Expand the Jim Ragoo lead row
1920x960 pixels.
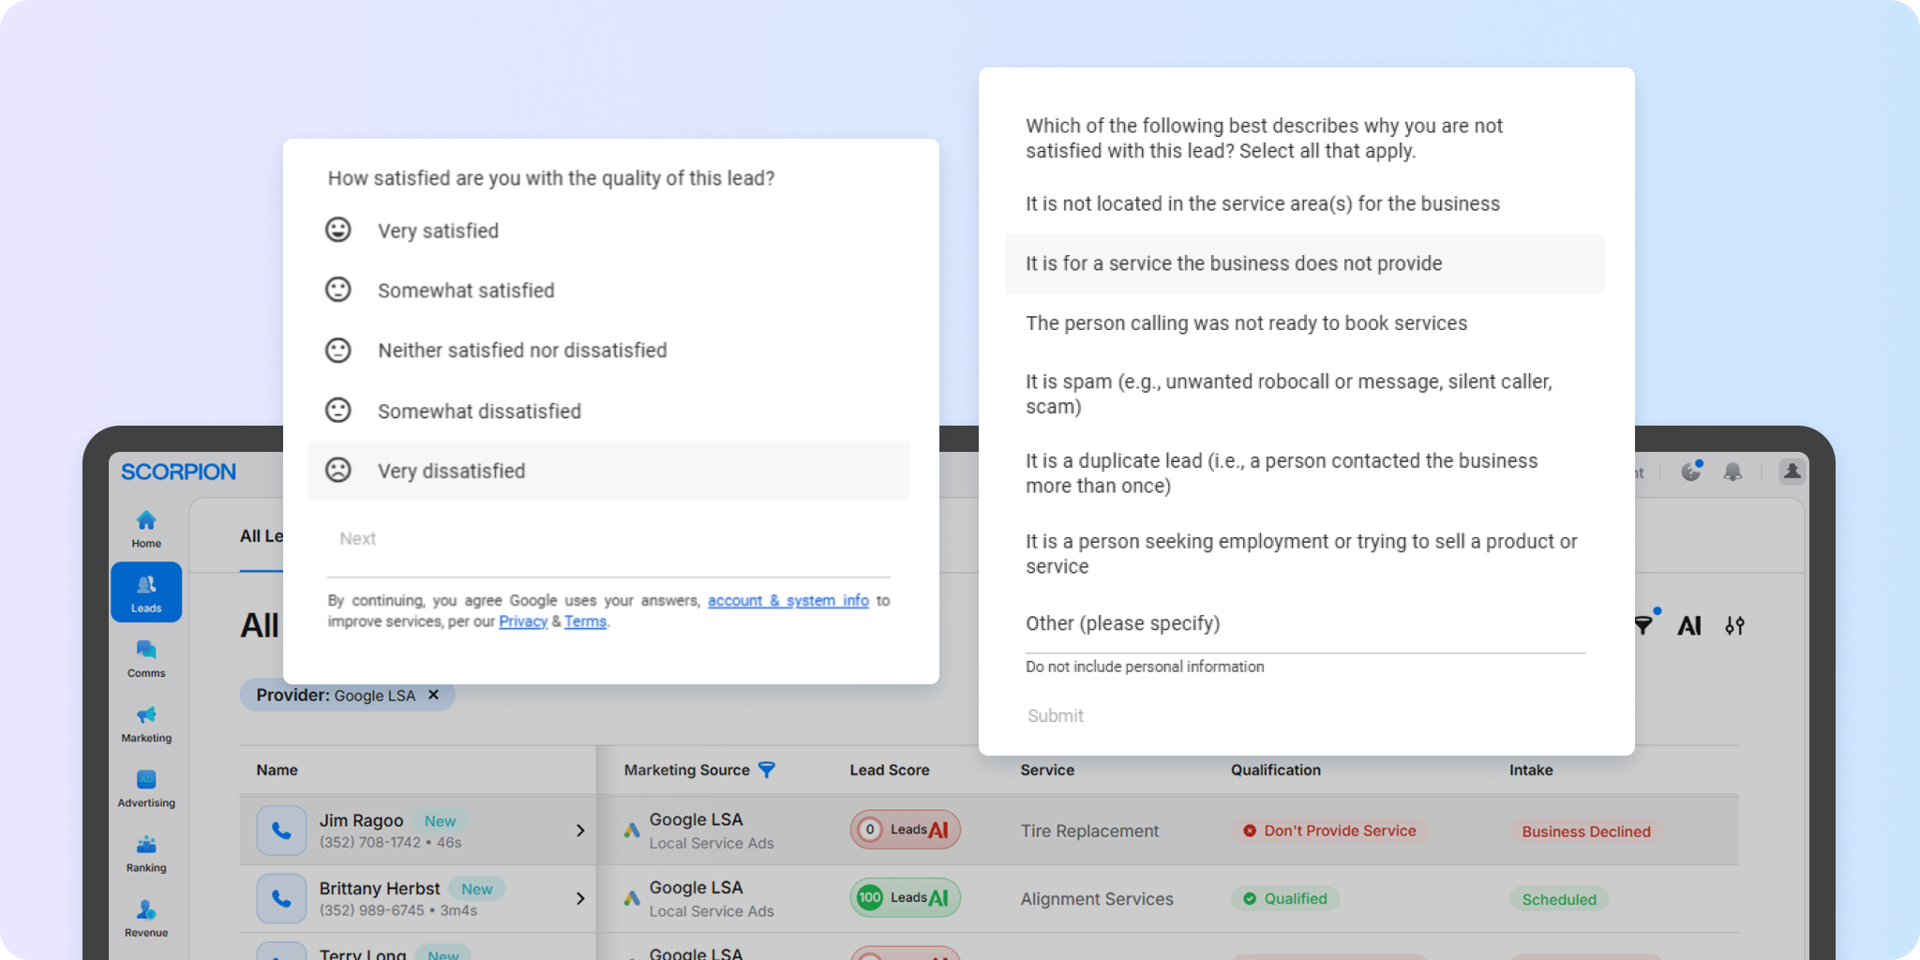tap(580, 830)
